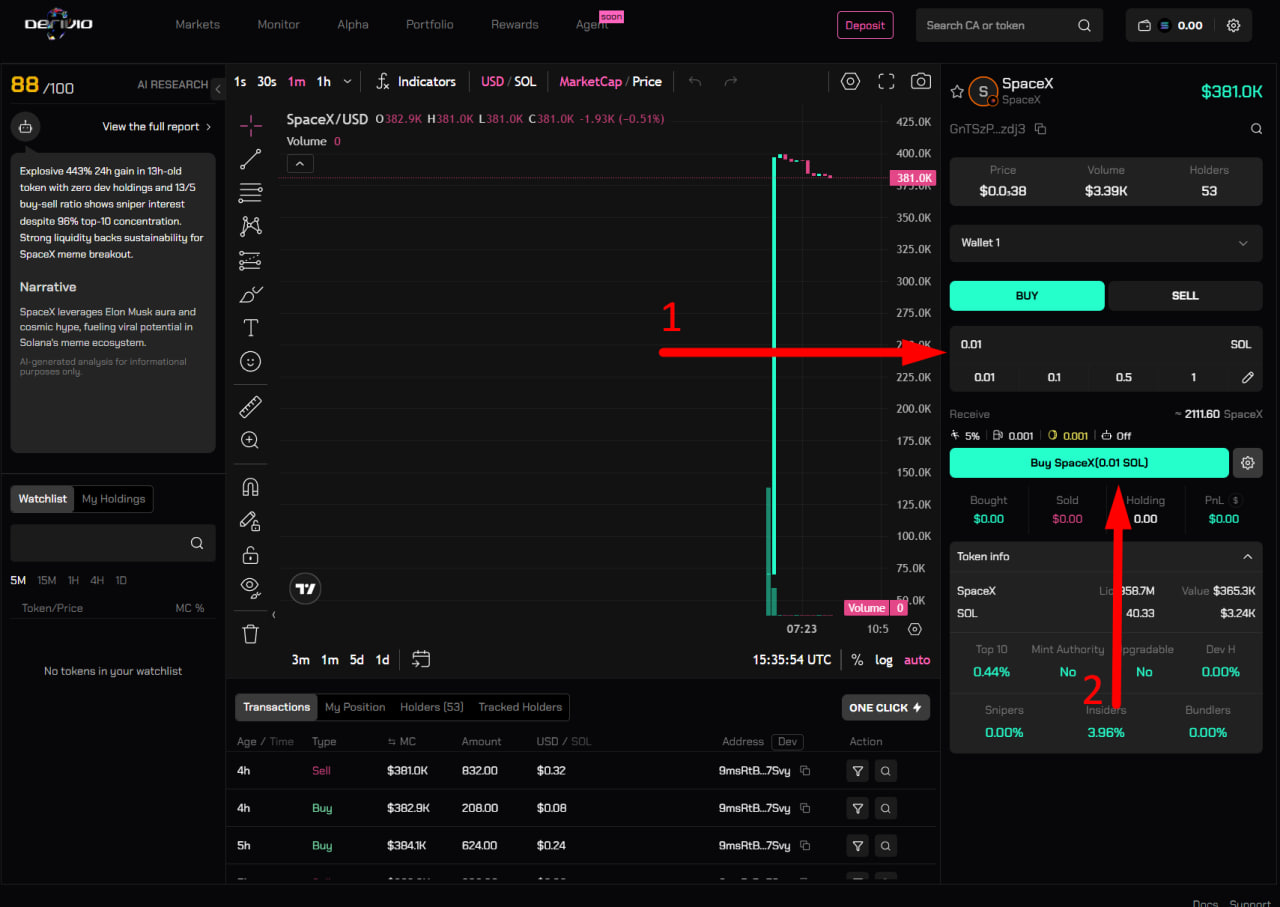Open the emoji sticker tool

pos(251,361)
